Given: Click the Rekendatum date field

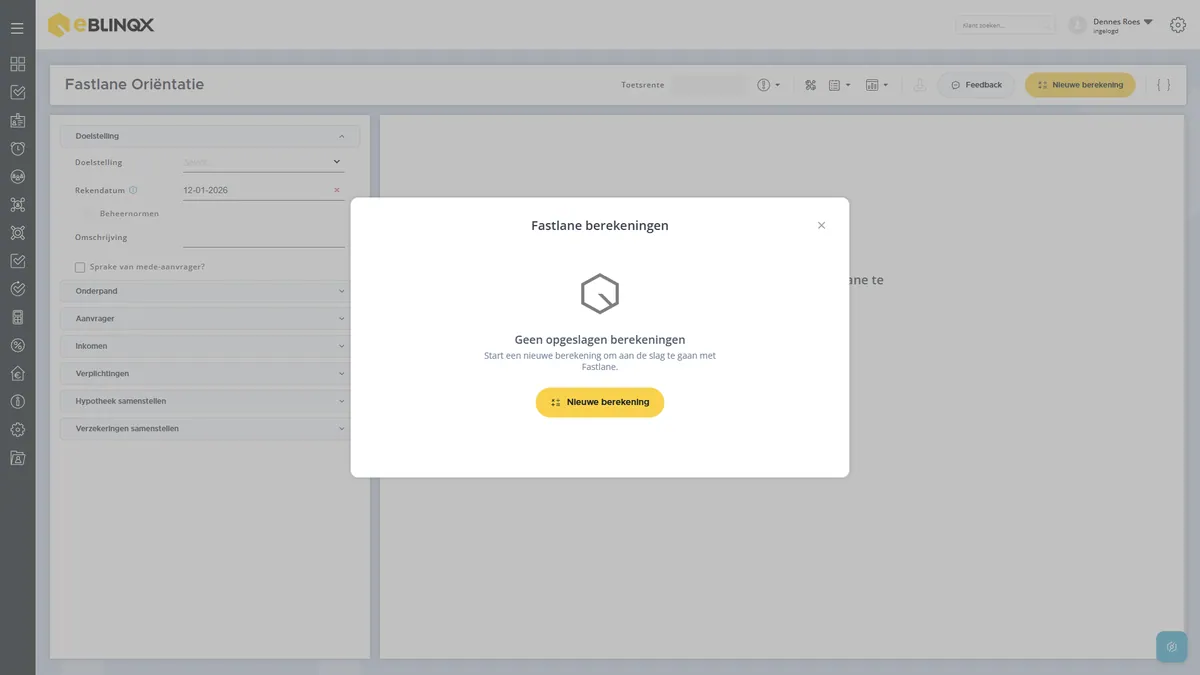Looking at the screenshot, I should click(264, 190).
